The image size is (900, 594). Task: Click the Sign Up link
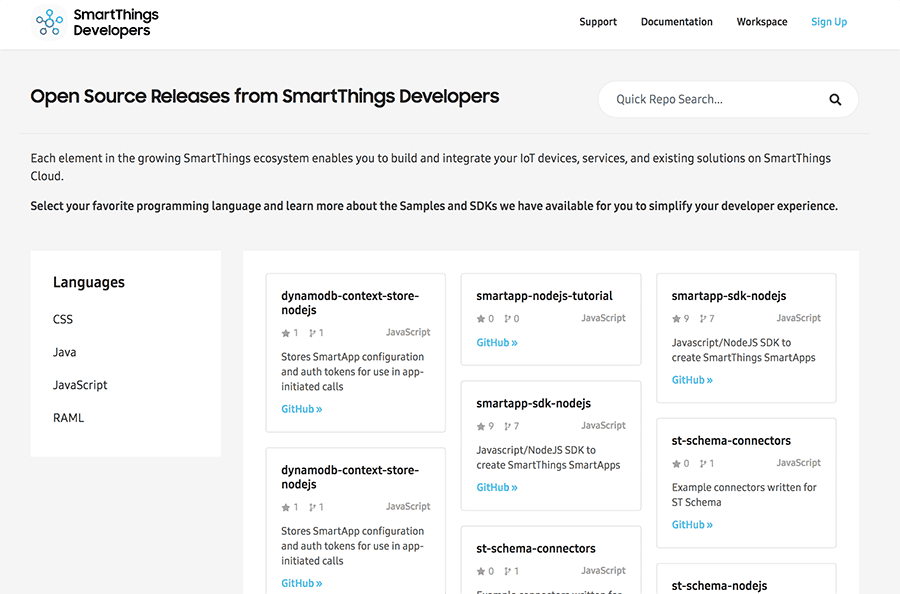click(x=828, y=22)
